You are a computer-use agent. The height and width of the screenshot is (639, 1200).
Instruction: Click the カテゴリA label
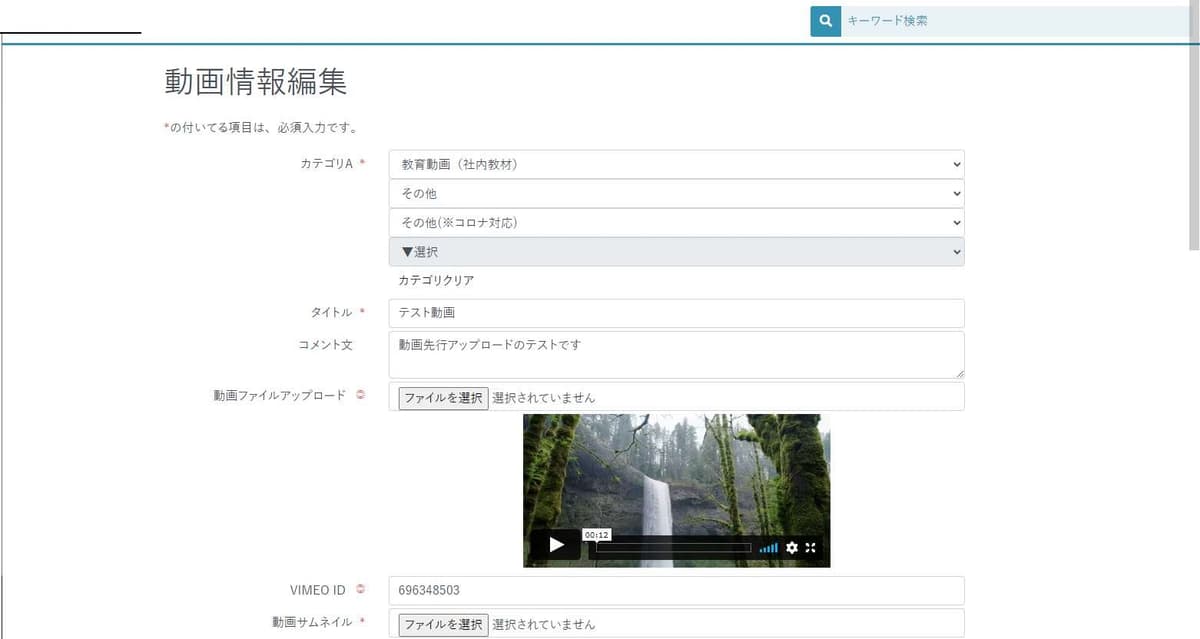pos(327,164)
